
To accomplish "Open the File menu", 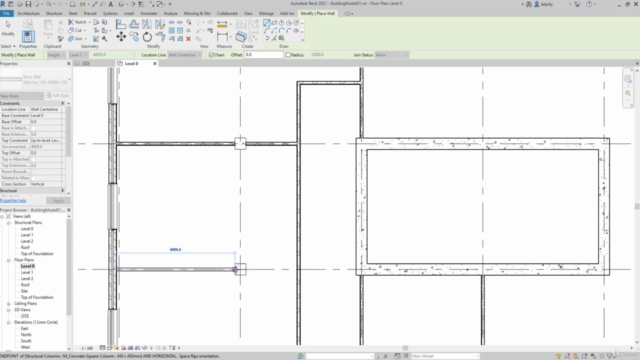I will coord(7,13).
